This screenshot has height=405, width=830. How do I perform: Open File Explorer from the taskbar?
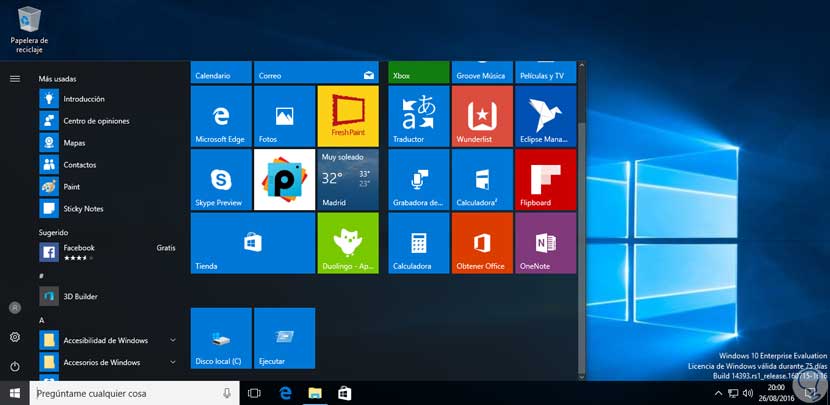(315, 393)
